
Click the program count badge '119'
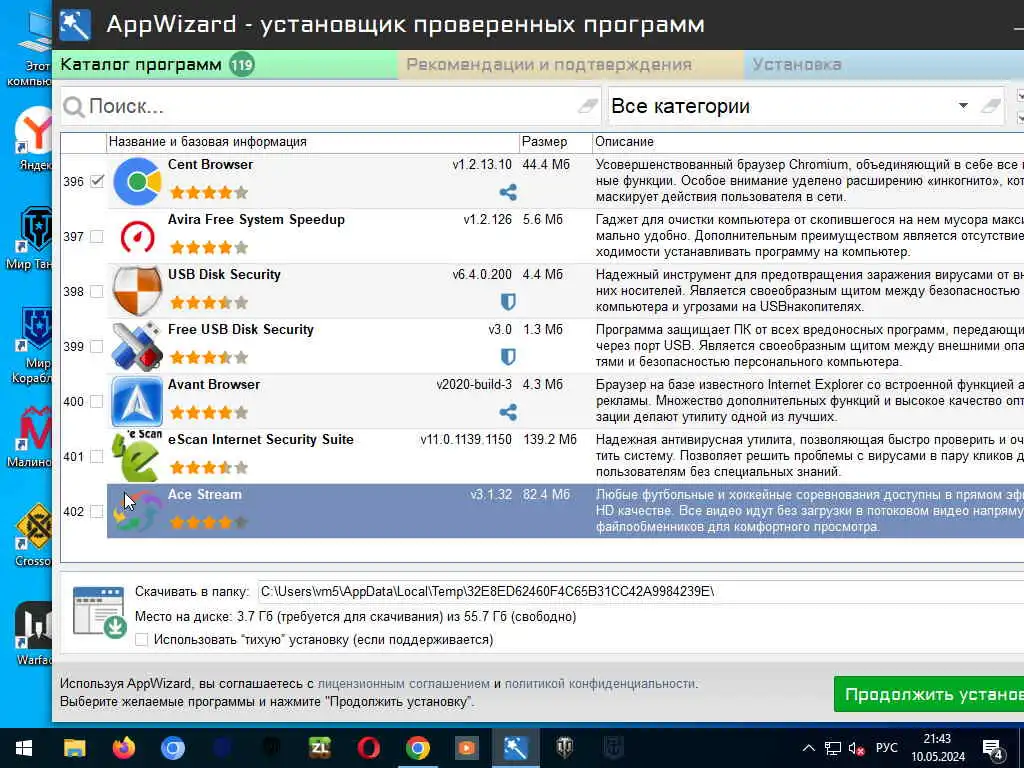[242, 65]
